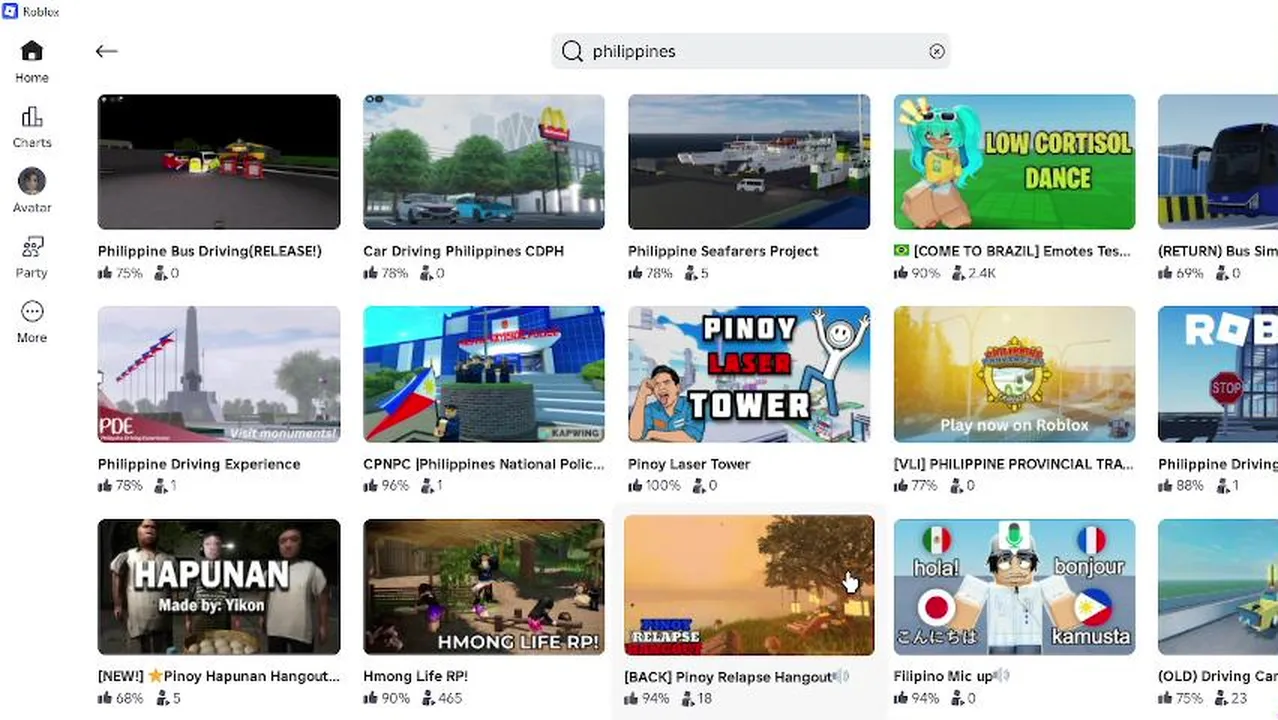The image size is (1278, 720).
Task: Click title Philippine Bus Driving(RELEASE!)
Action: [210, 251]
